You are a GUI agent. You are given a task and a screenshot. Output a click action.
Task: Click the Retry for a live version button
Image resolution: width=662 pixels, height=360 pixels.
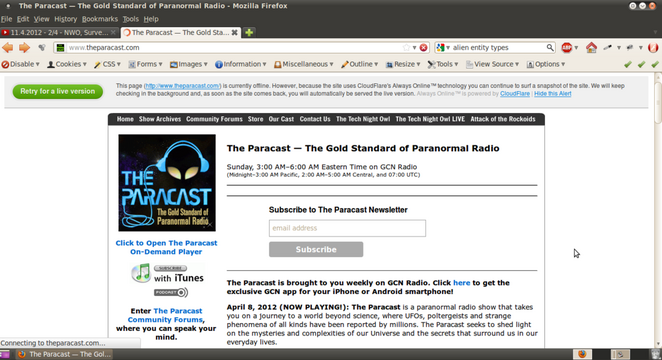57,91
